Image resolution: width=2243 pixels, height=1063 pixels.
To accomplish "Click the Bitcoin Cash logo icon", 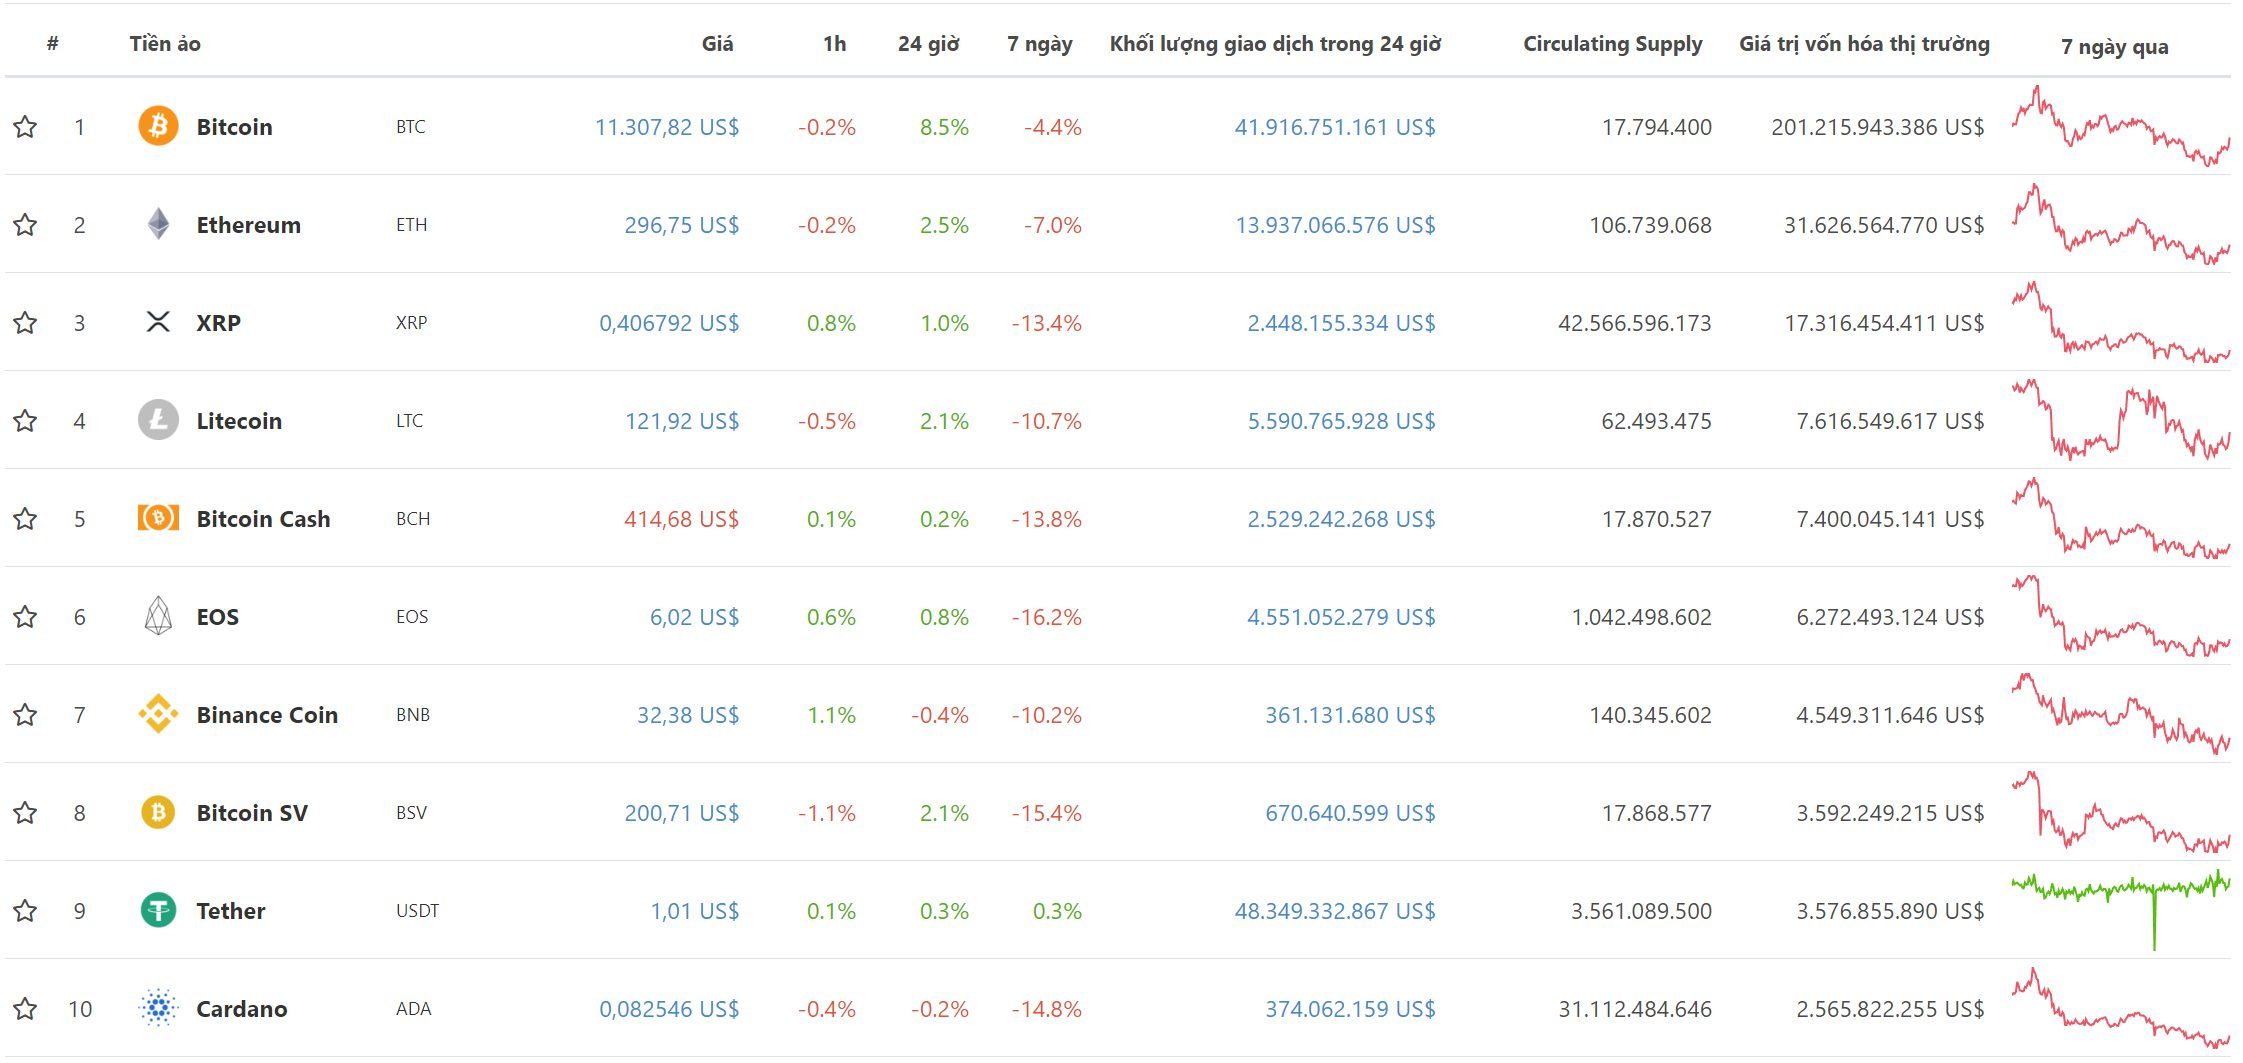I will tap(158, 518).
